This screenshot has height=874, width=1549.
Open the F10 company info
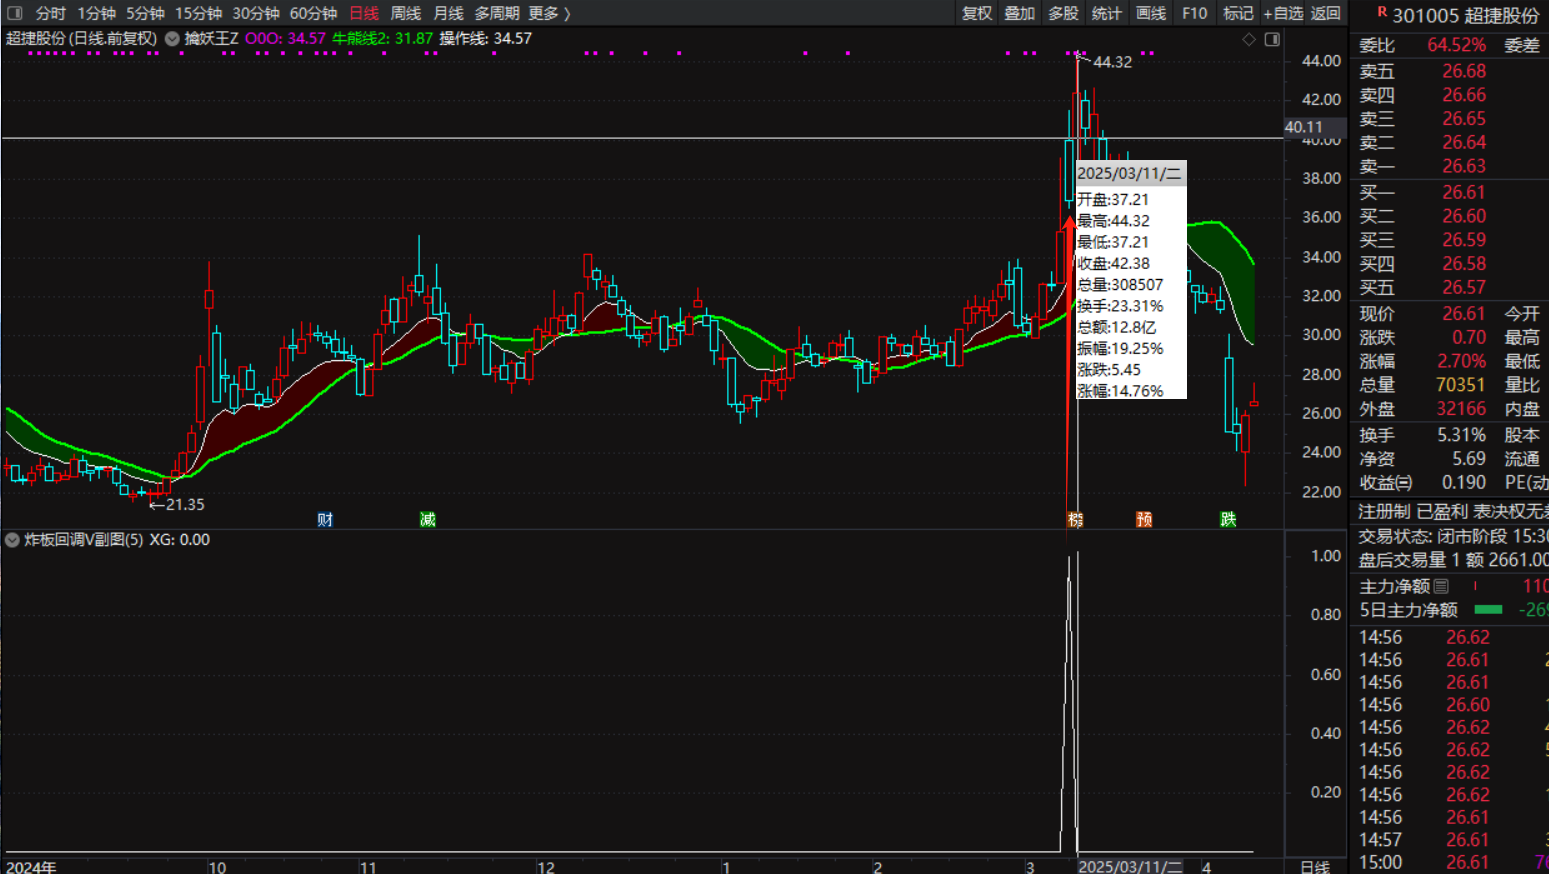(x=1194, y=13)
